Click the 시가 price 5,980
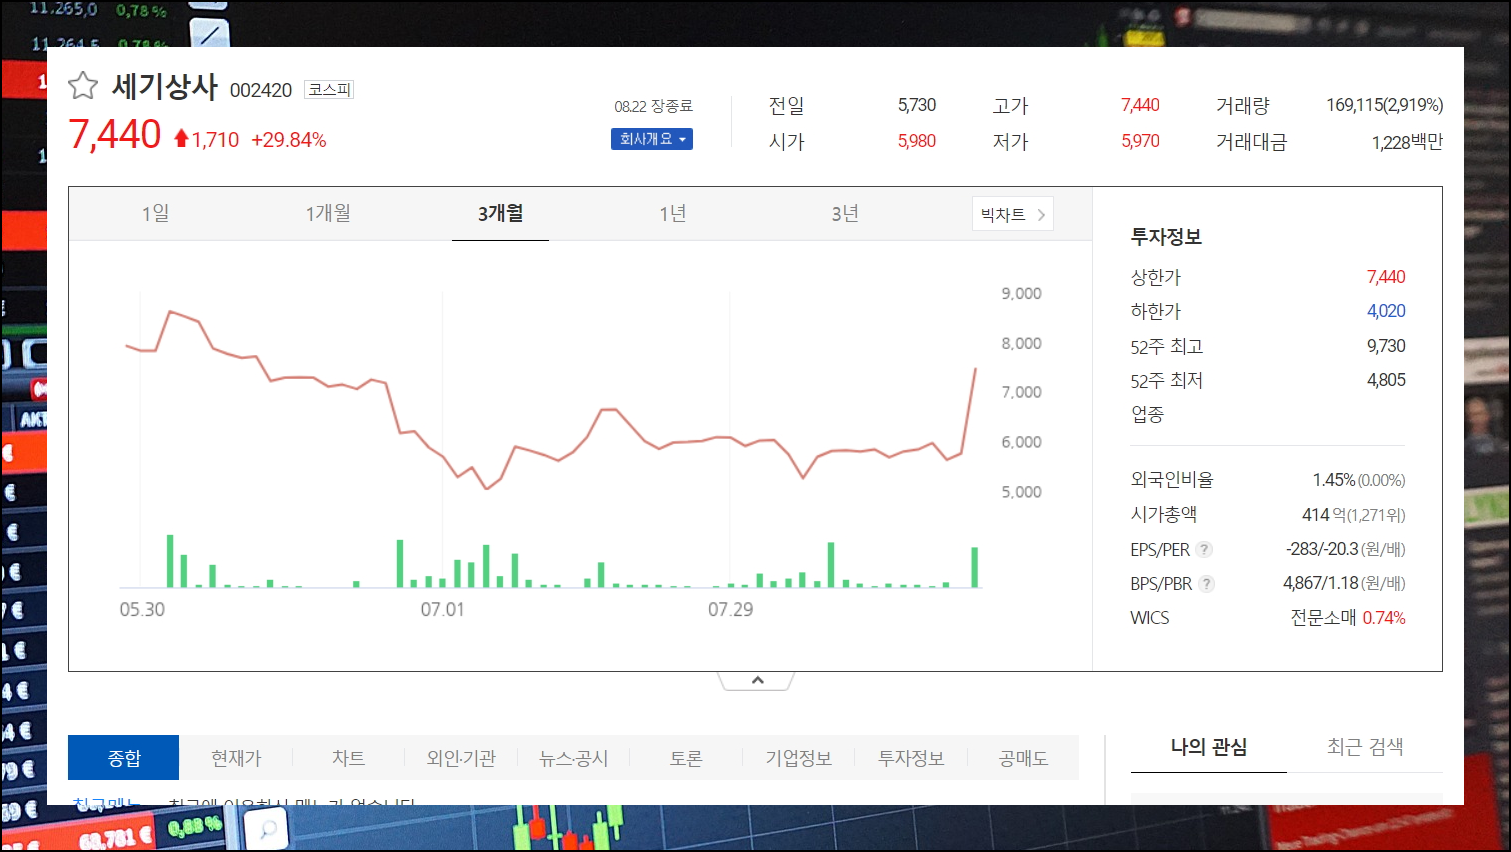The height and width of the screenshot is (852, 1511). [917, 141]
